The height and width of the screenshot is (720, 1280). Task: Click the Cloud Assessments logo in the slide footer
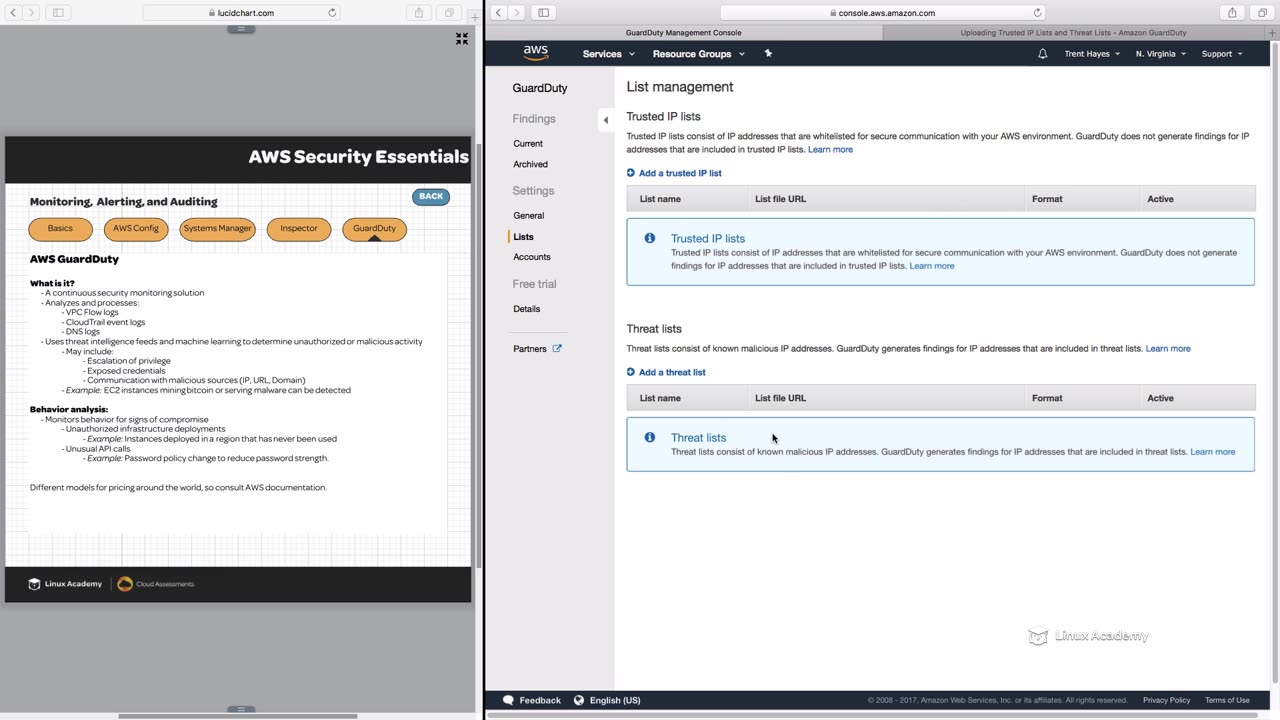click(156, 584)
